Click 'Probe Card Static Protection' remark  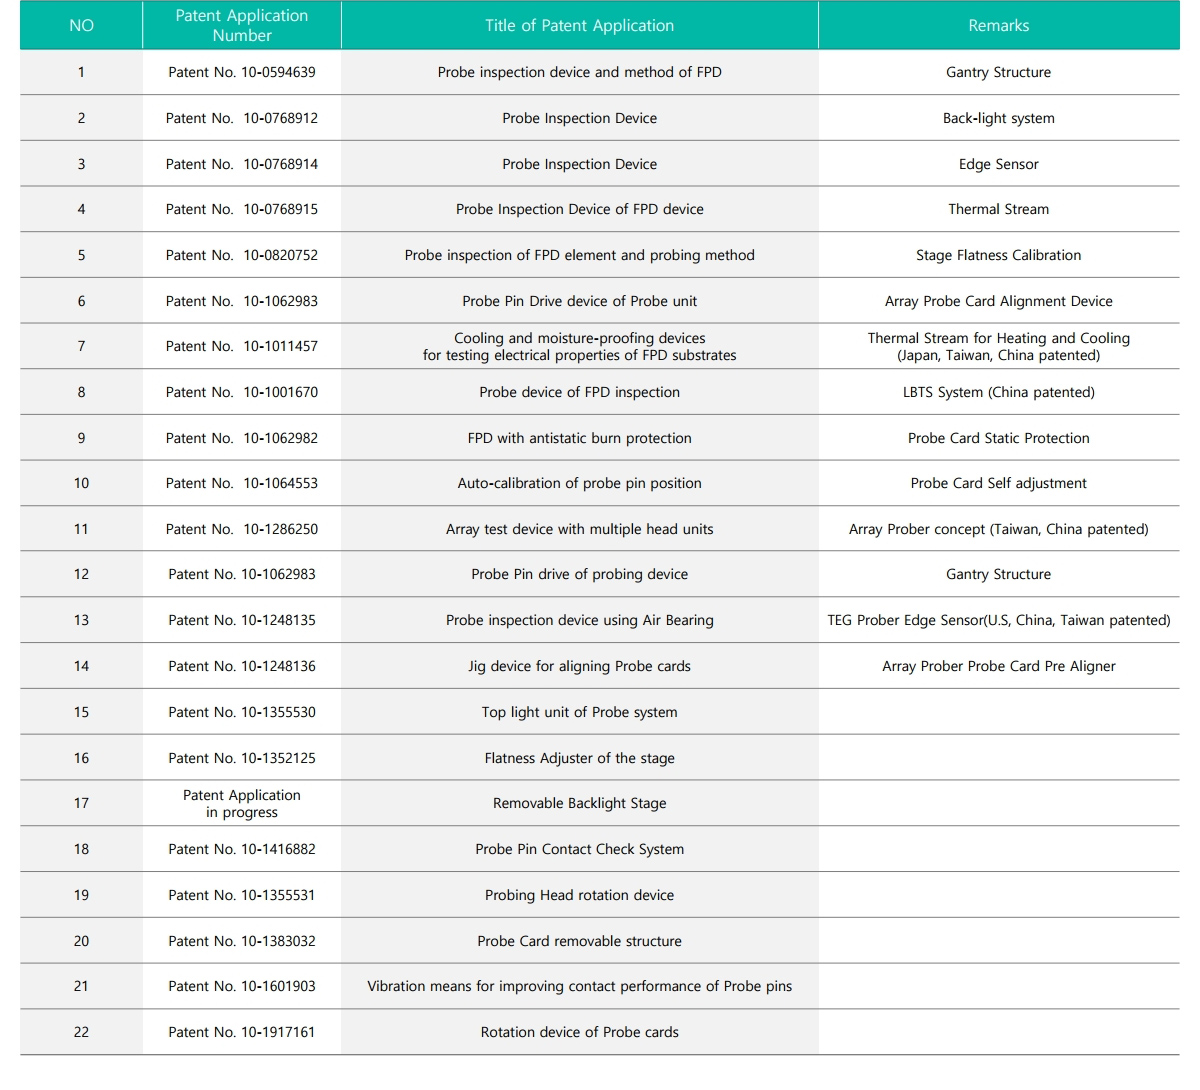(998, 438)
